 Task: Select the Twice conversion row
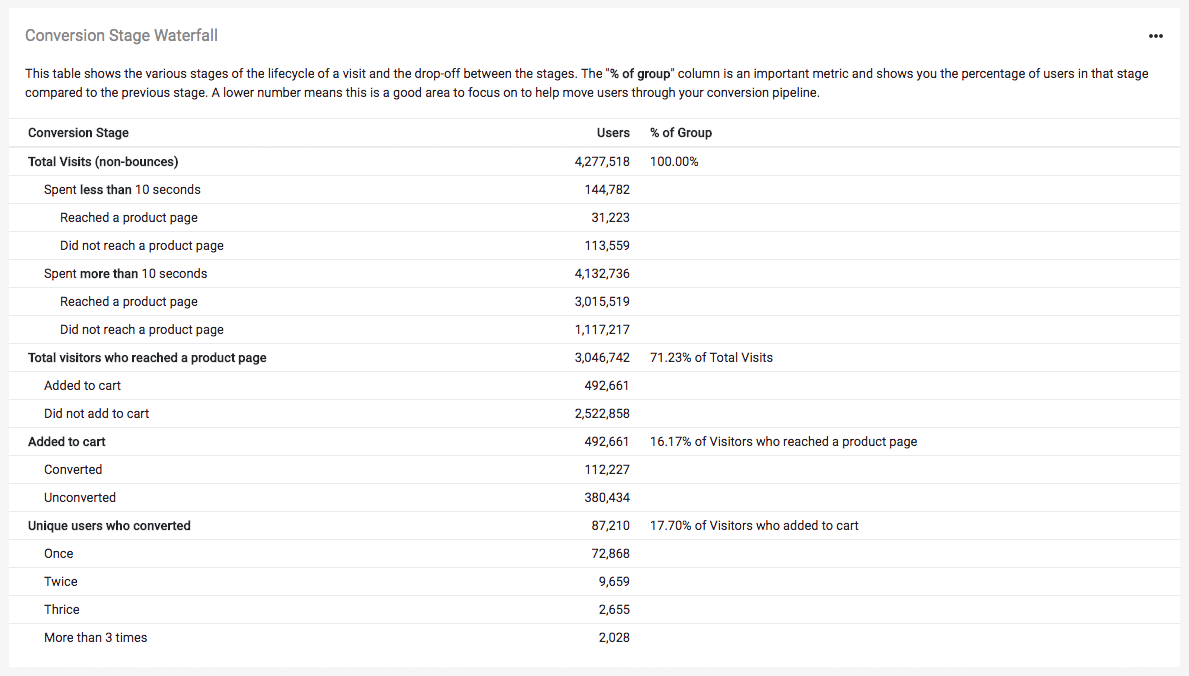pos(61,581)
